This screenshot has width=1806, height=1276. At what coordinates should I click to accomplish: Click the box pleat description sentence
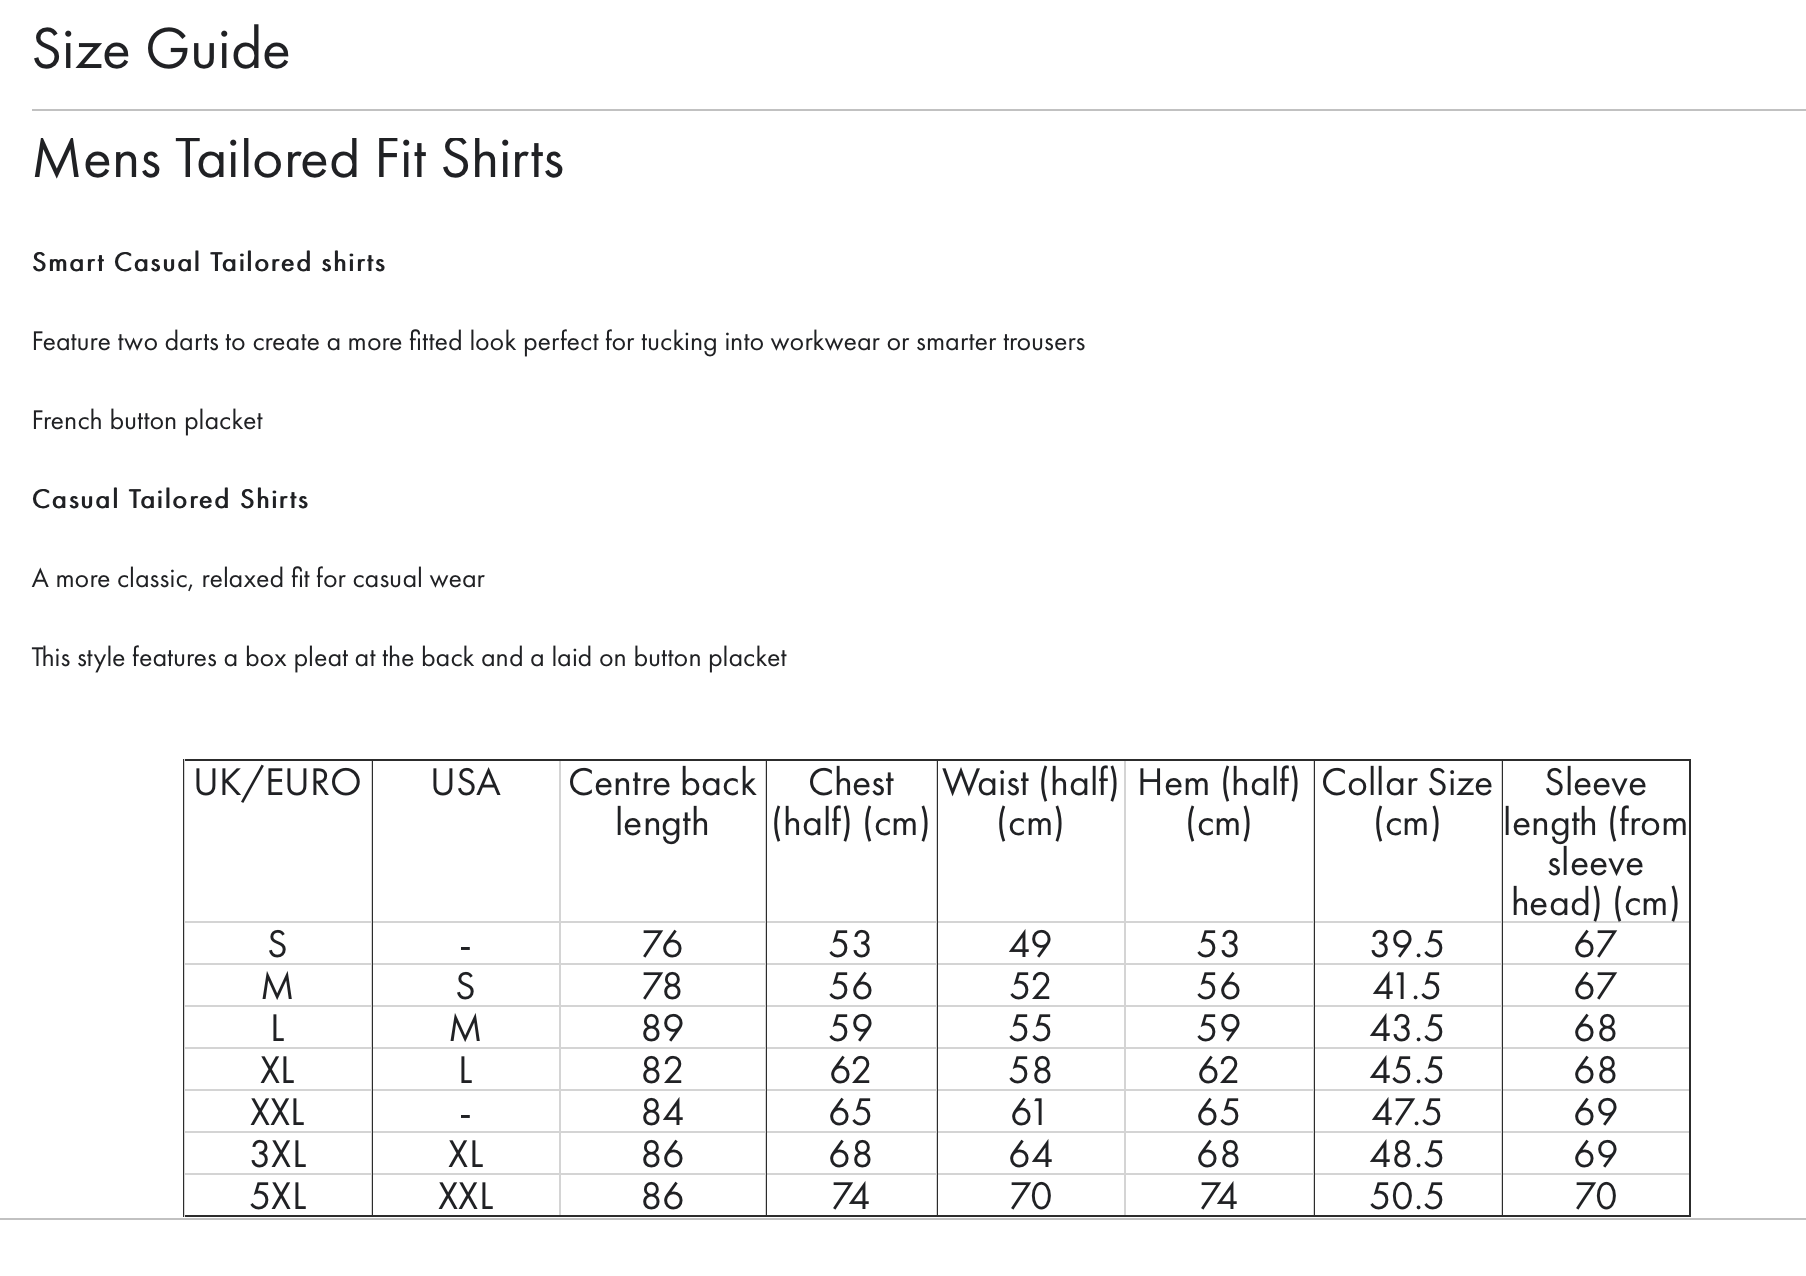[x=409, y=657]
